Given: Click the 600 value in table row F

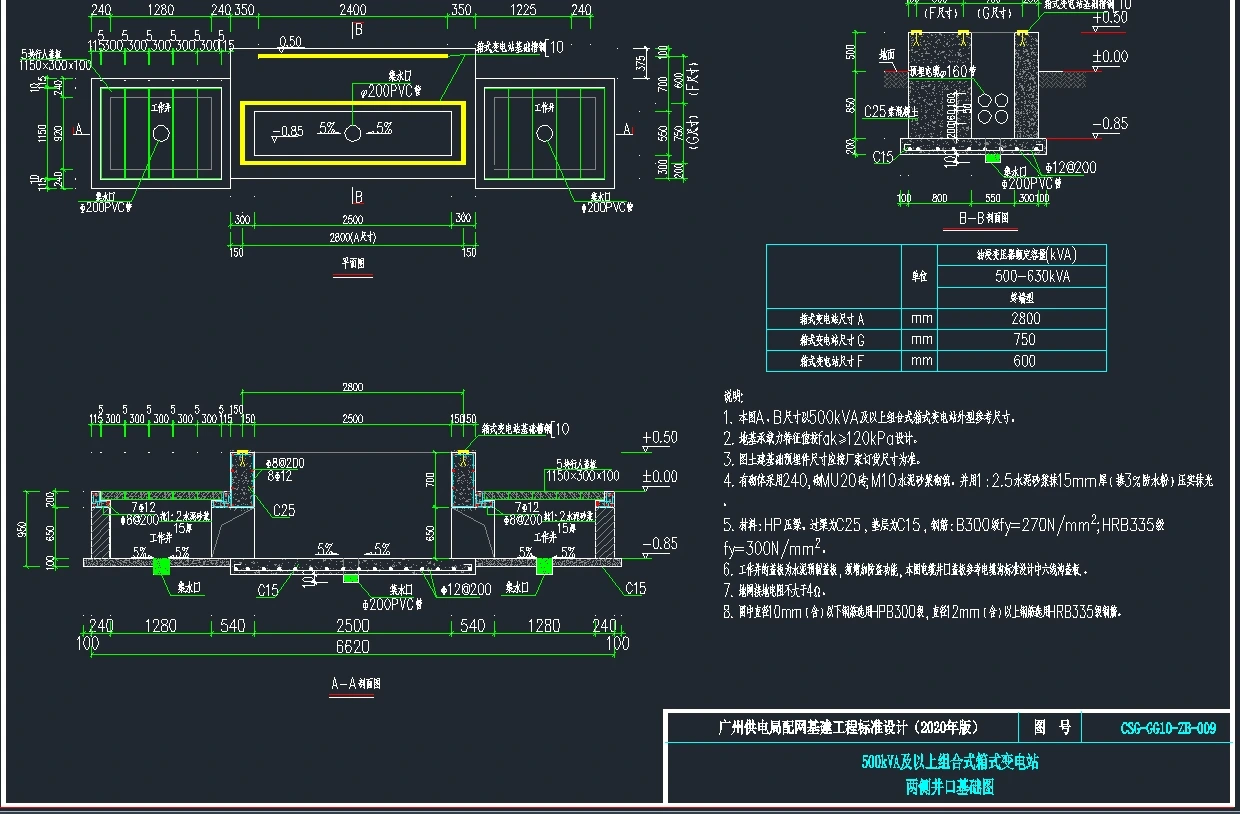Looking at the screenshot, I should pos(1024,361).
